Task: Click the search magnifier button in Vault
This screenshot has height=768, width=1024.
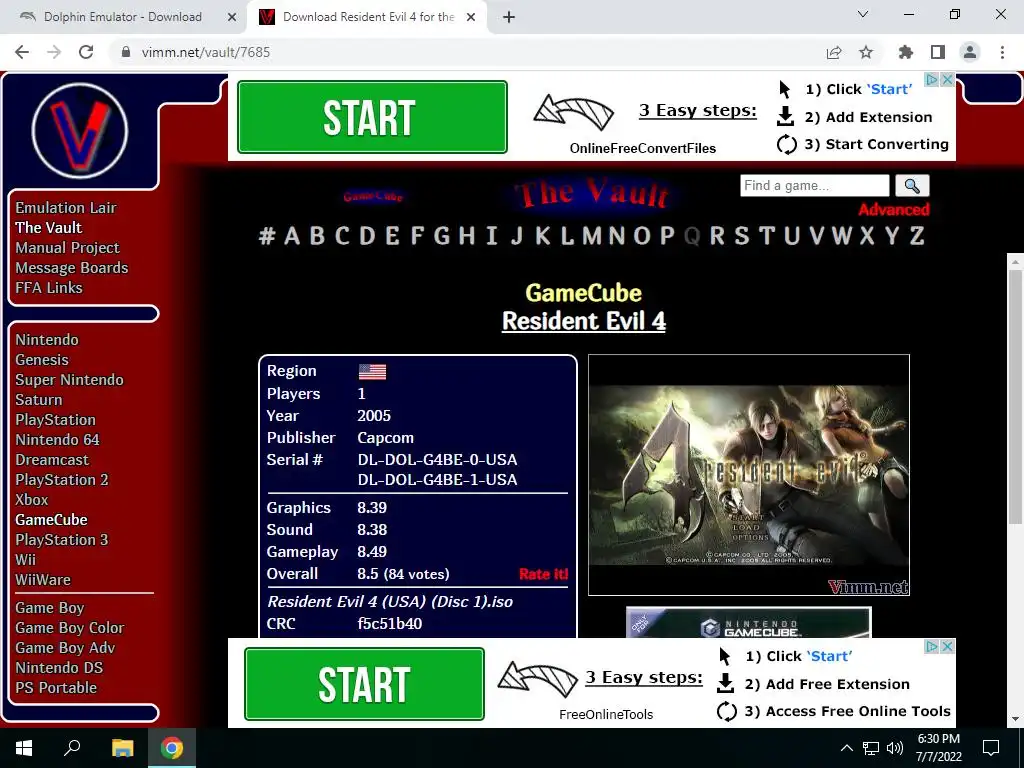Action: (912, 185)
